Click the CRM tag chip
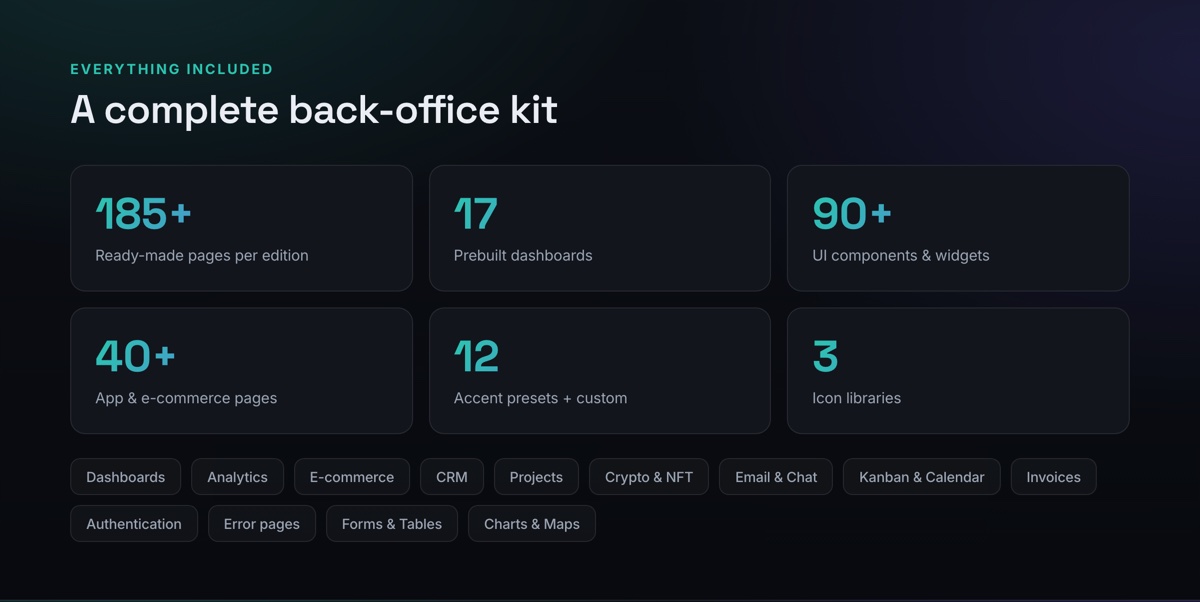1200x602 pixels. click(x=452, y=477)
